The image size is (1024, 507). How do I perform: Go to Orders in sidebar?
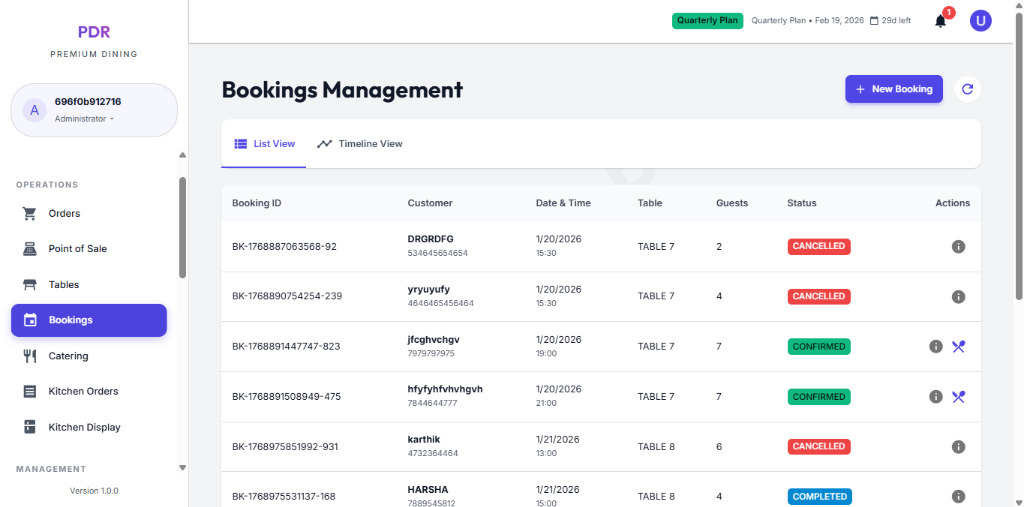coord(64,213)
